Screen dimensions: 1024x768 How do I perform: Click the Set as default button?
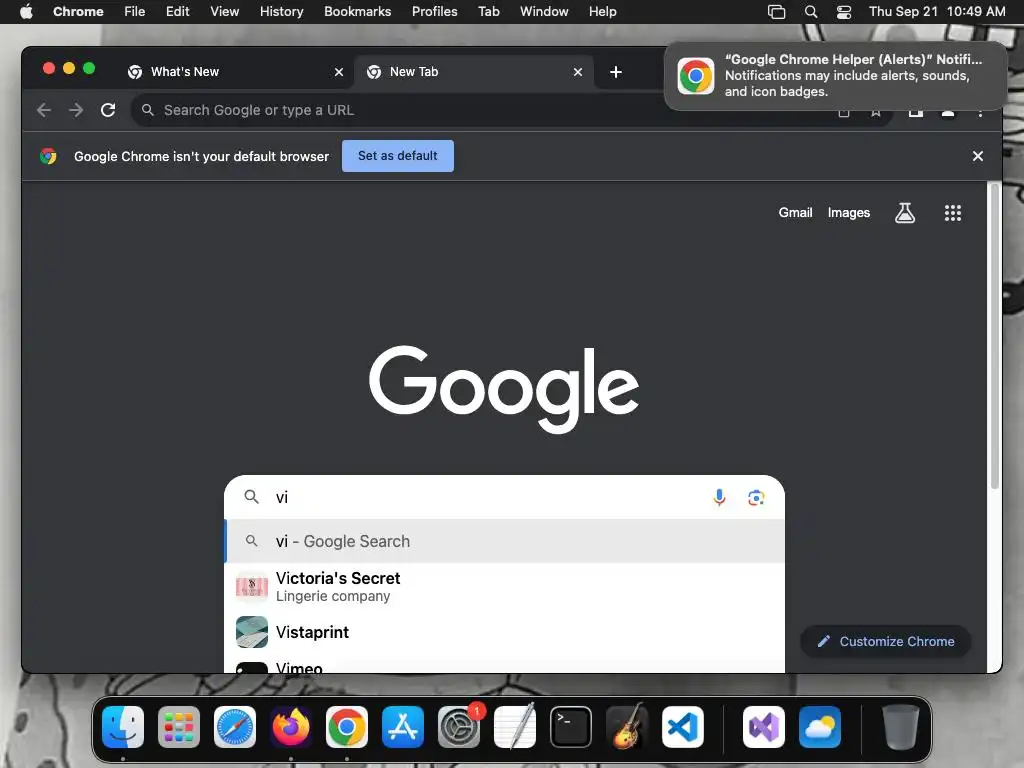pyautogui.click(x=398, y=156)
